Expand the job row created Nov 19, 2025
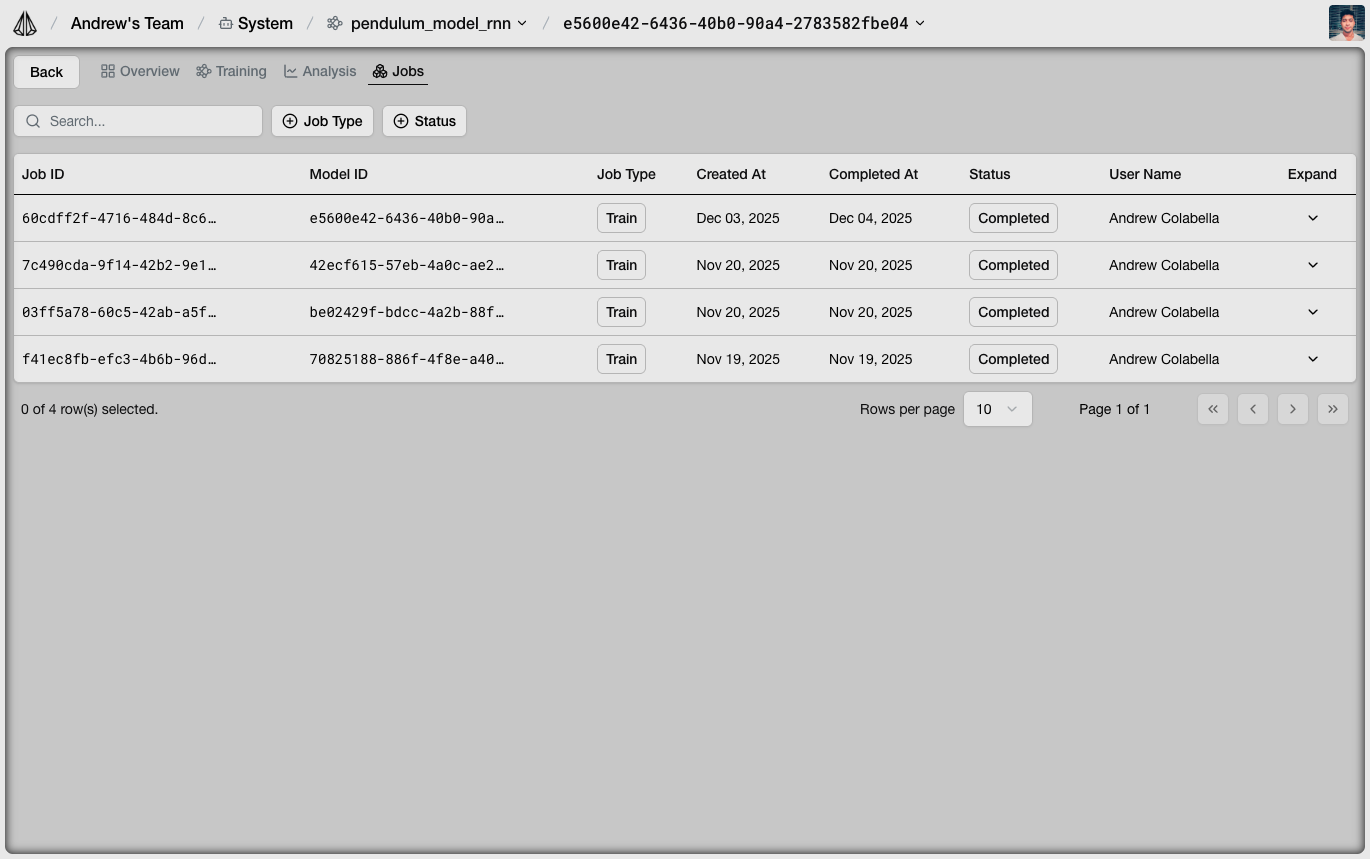The width and height of the screenshot is (1370, 859). [x=1313, y=359]
